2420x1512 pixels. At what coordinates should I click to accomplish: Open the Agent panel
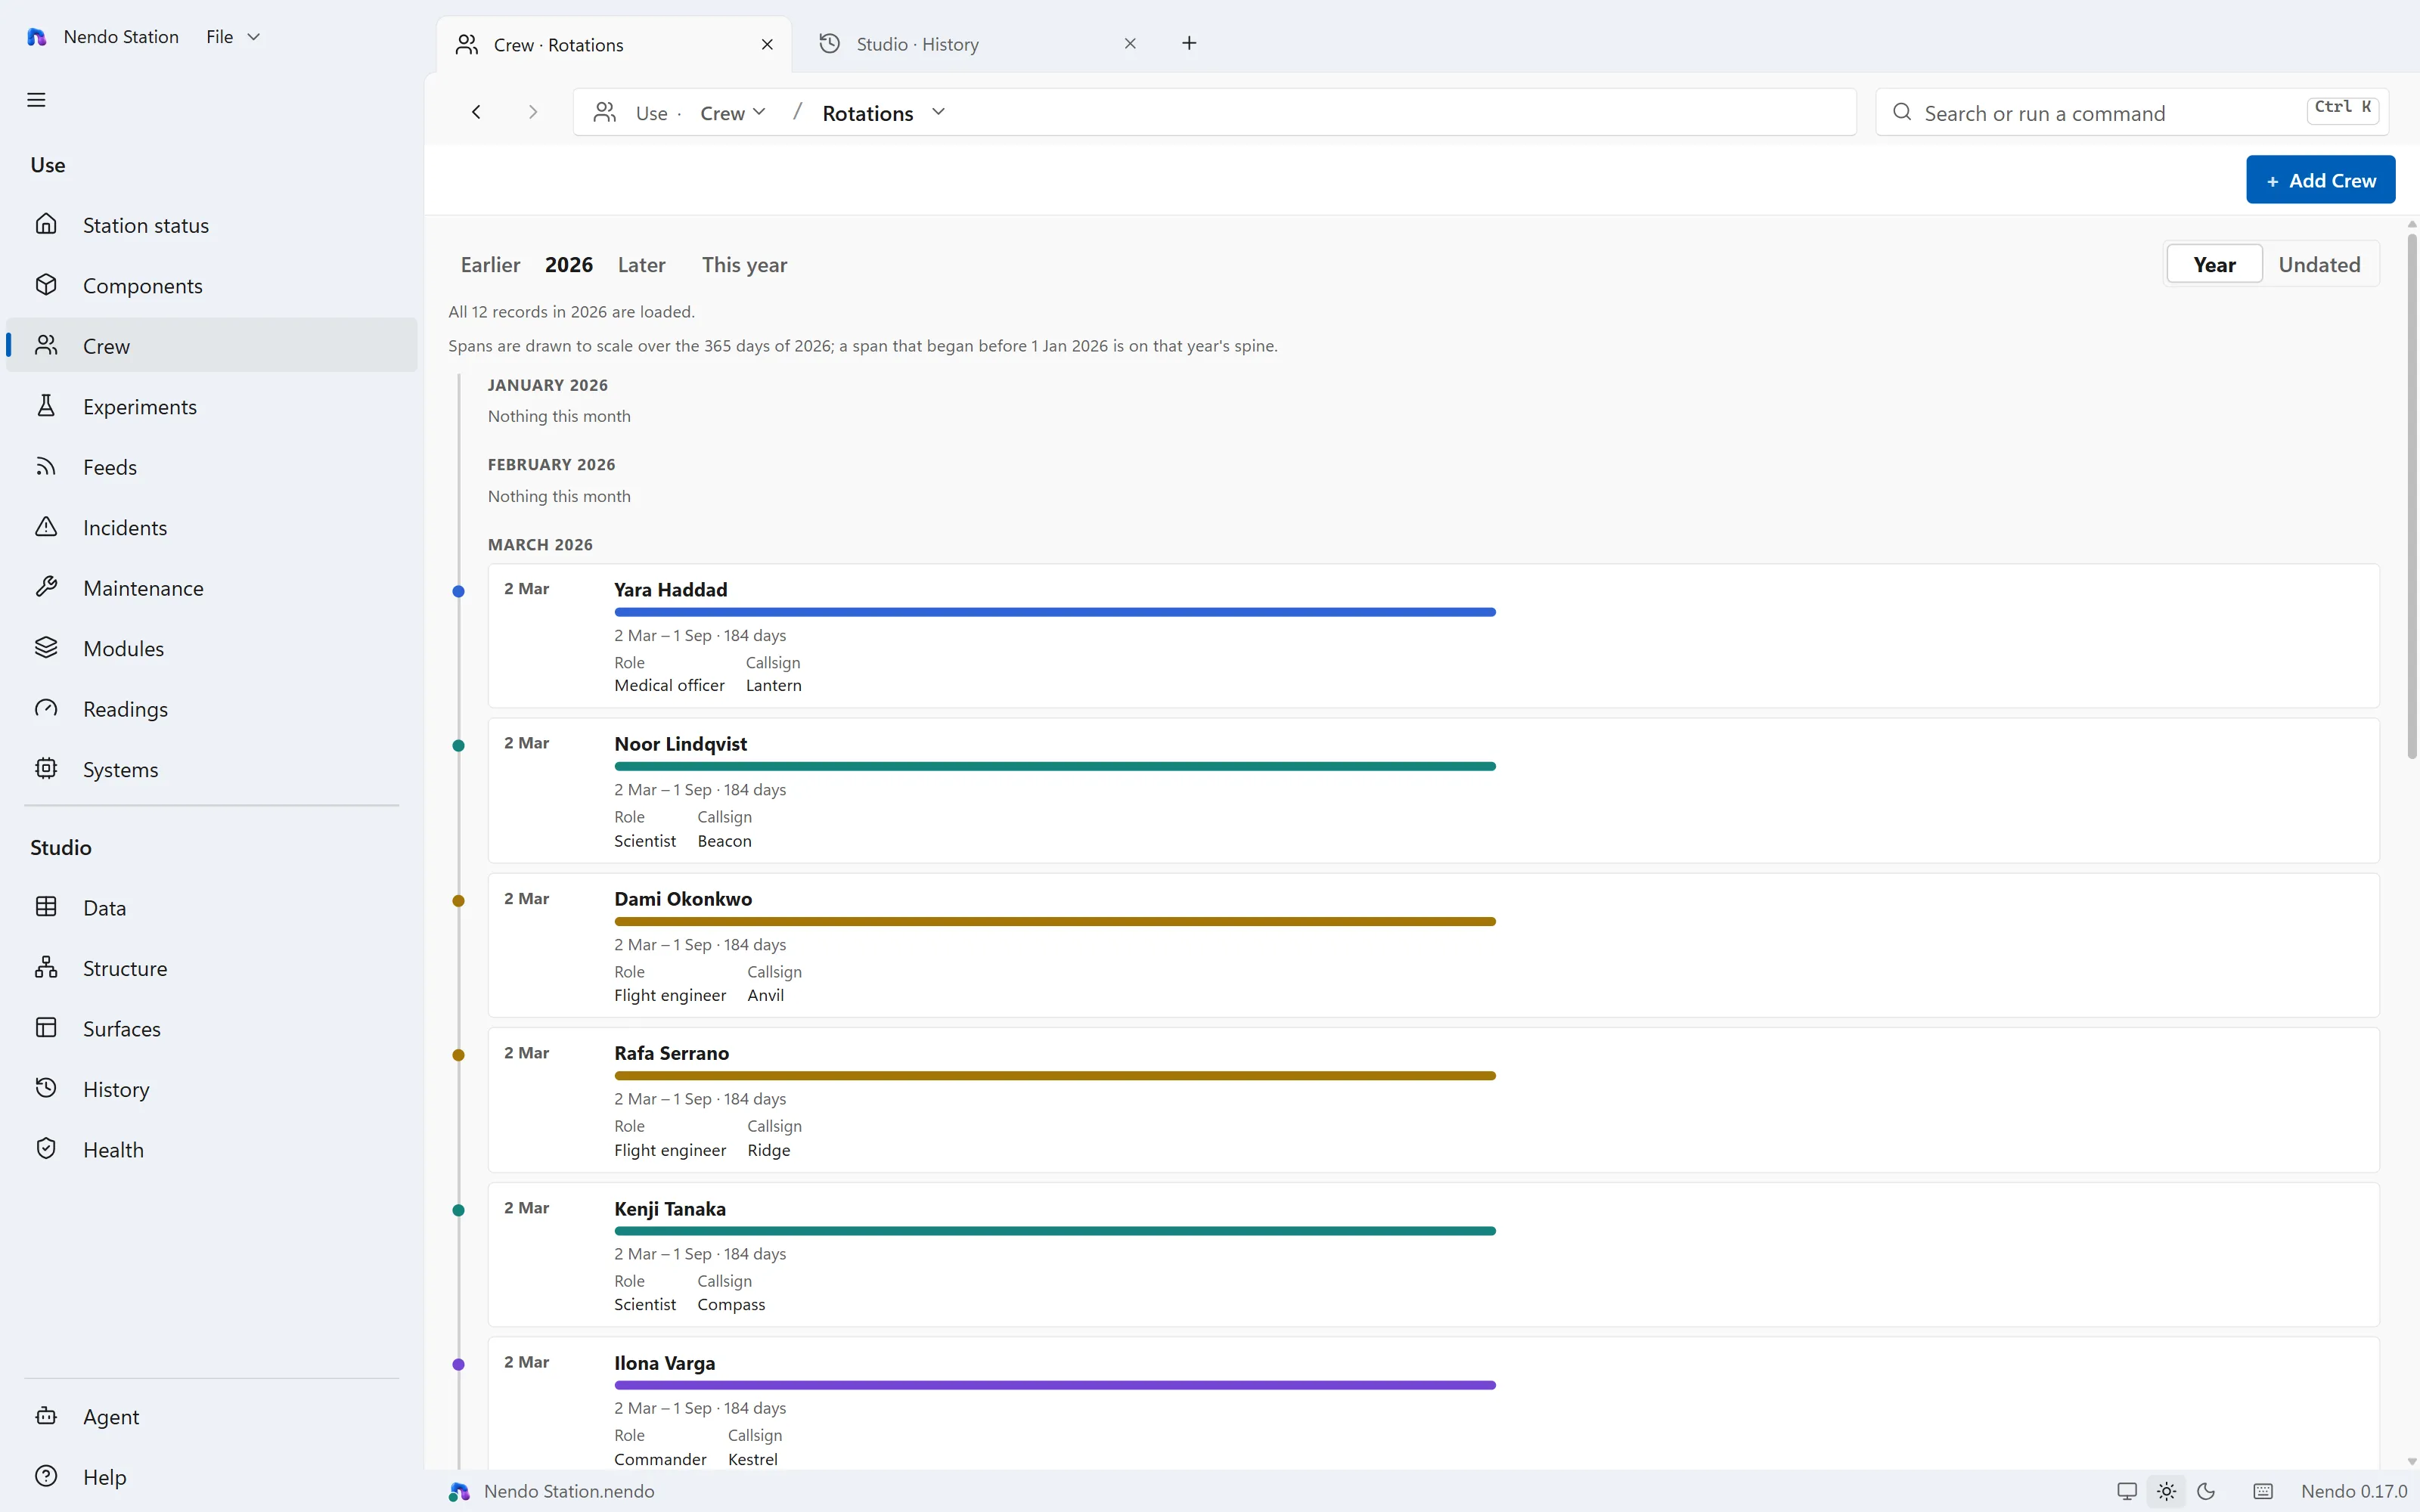click(212, 1416)
